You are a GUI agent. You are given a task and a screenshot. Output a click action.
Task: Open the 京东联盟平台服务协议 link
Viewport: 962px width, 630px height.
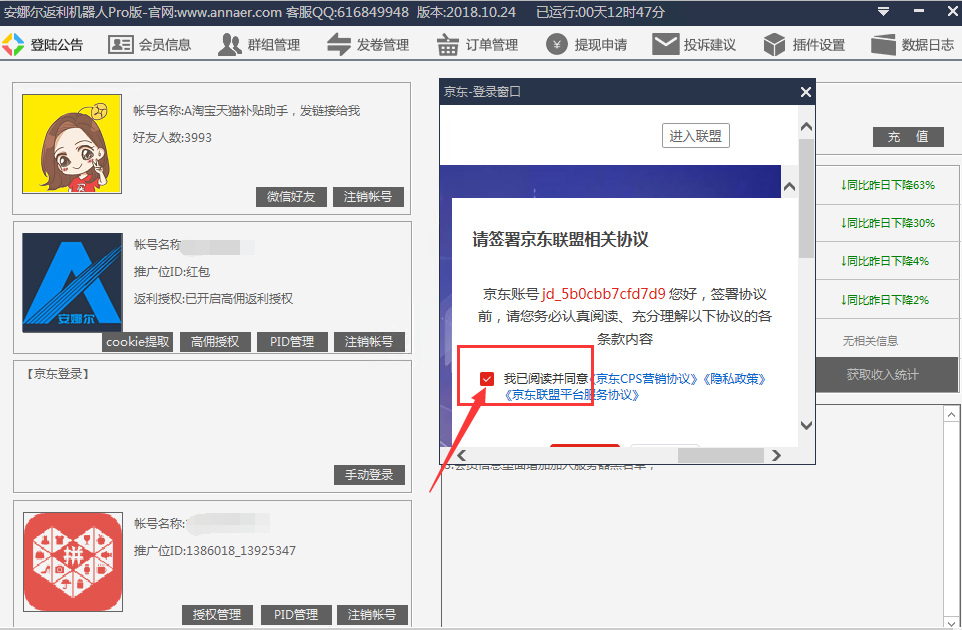coord(571,395)
